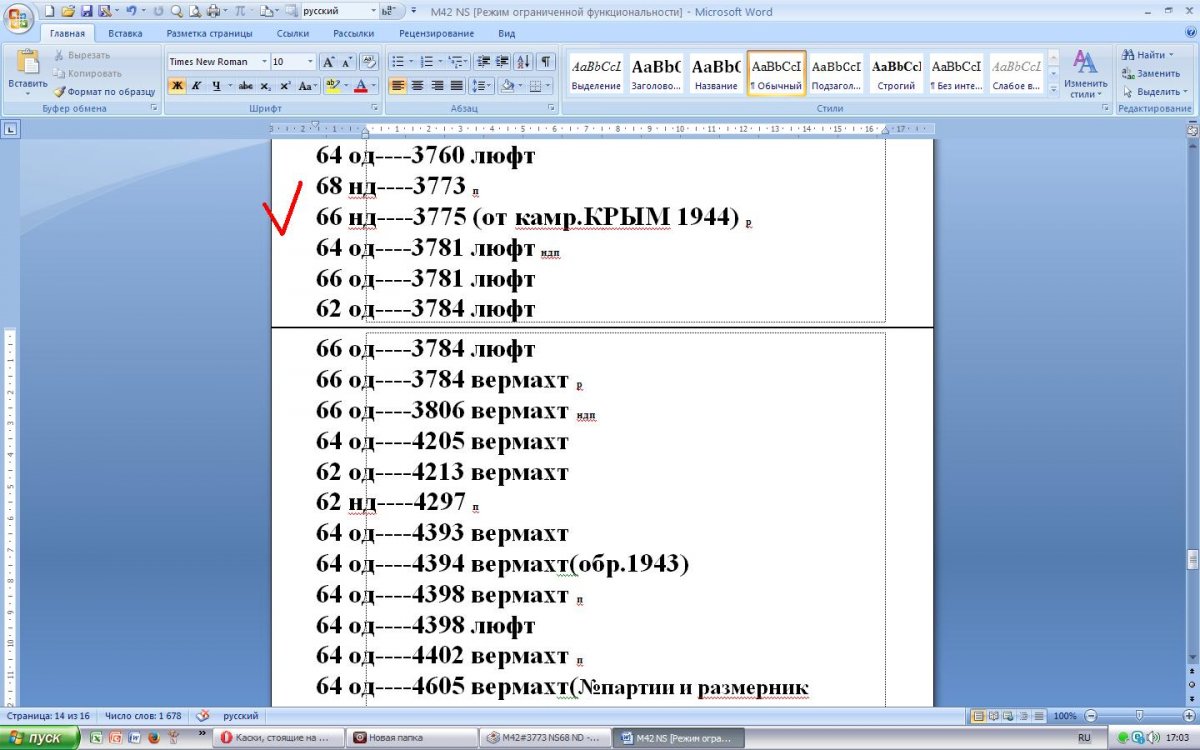This screenshot has height=750, width=1200.
Task: Open the Рецензирование tab
Action: (436, 33)
